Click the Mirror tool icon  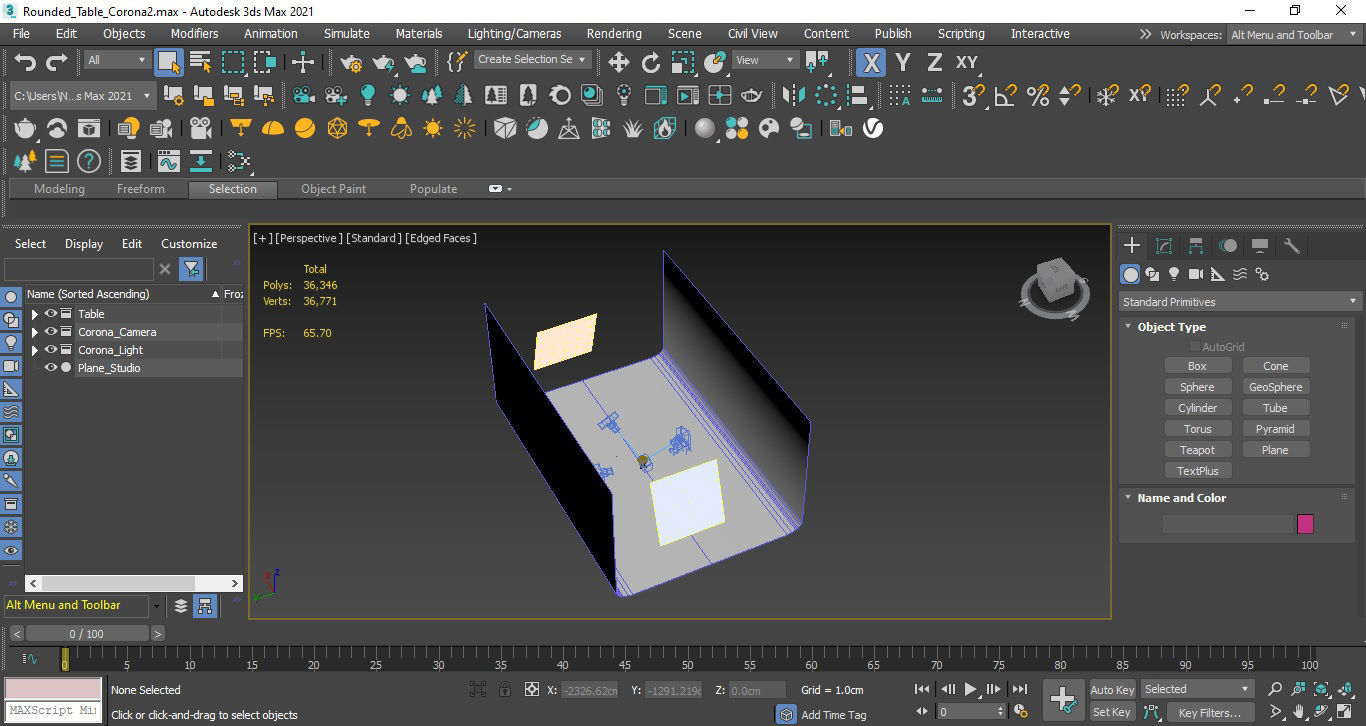793,96
